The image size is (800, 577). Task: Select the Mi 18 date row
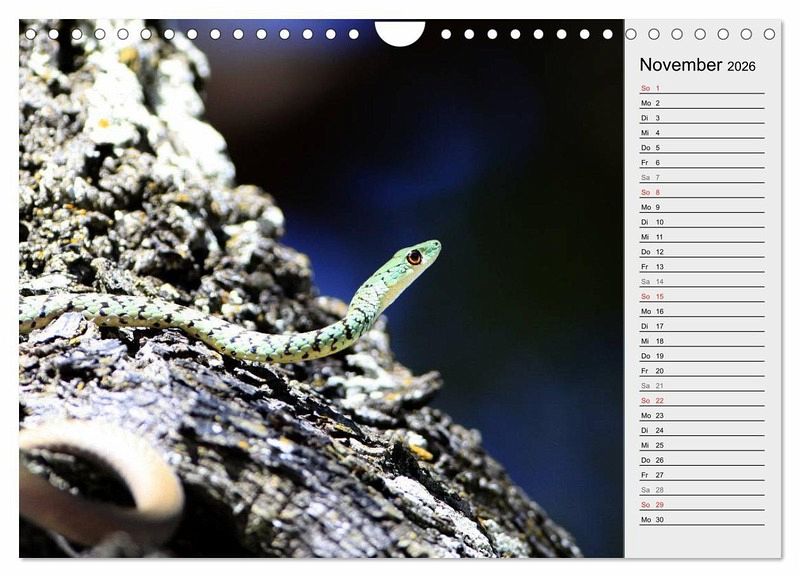(702, 340)
